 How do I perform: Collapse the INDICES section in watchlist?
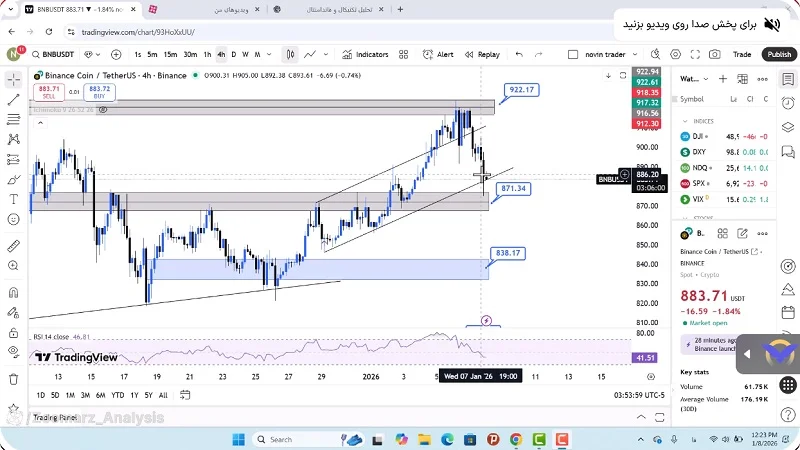[x=686, y=121]
